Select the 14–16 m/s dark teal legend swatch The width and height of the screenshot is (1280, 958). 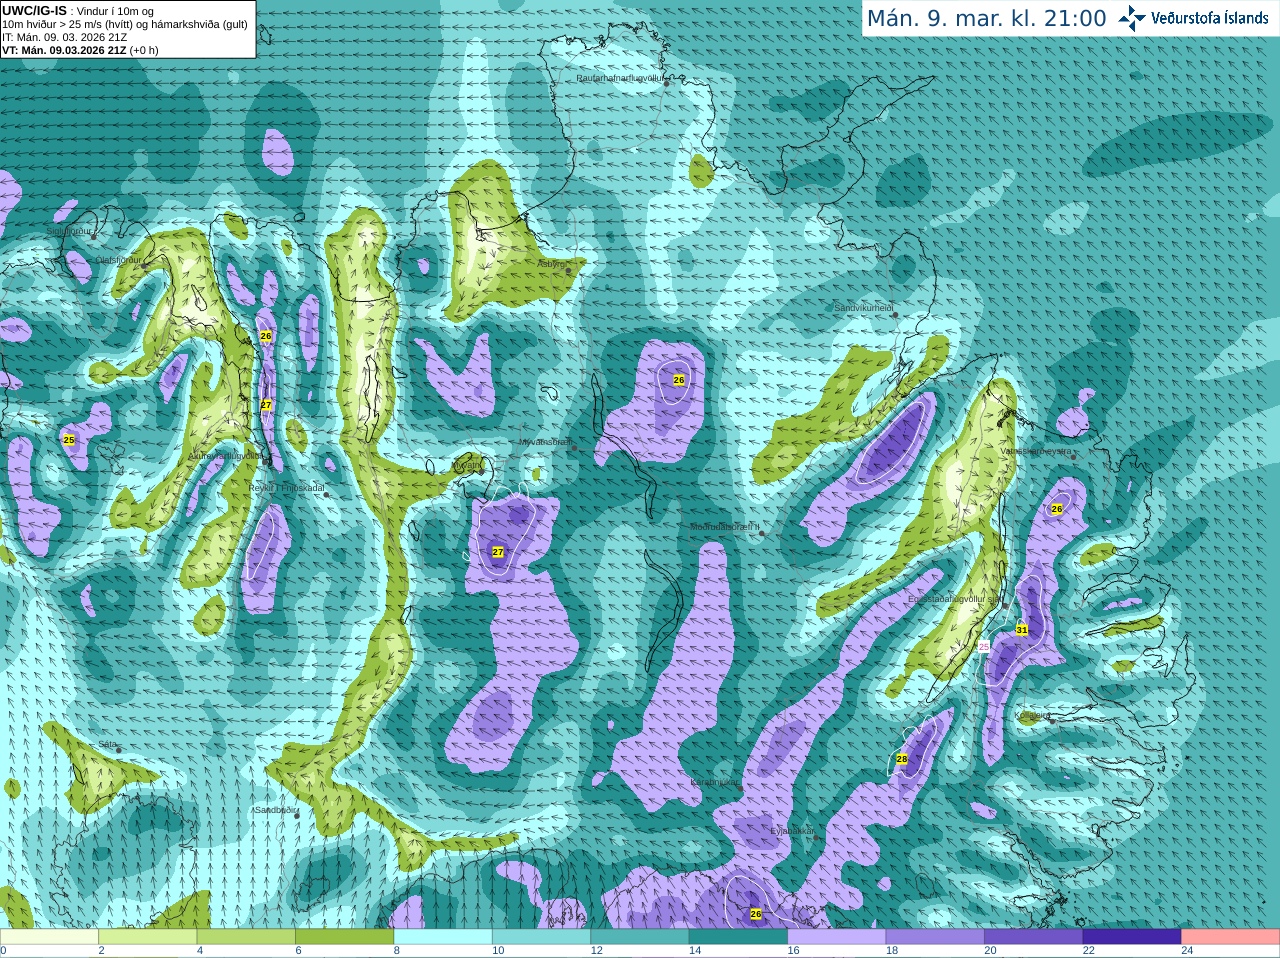point(738,937)
